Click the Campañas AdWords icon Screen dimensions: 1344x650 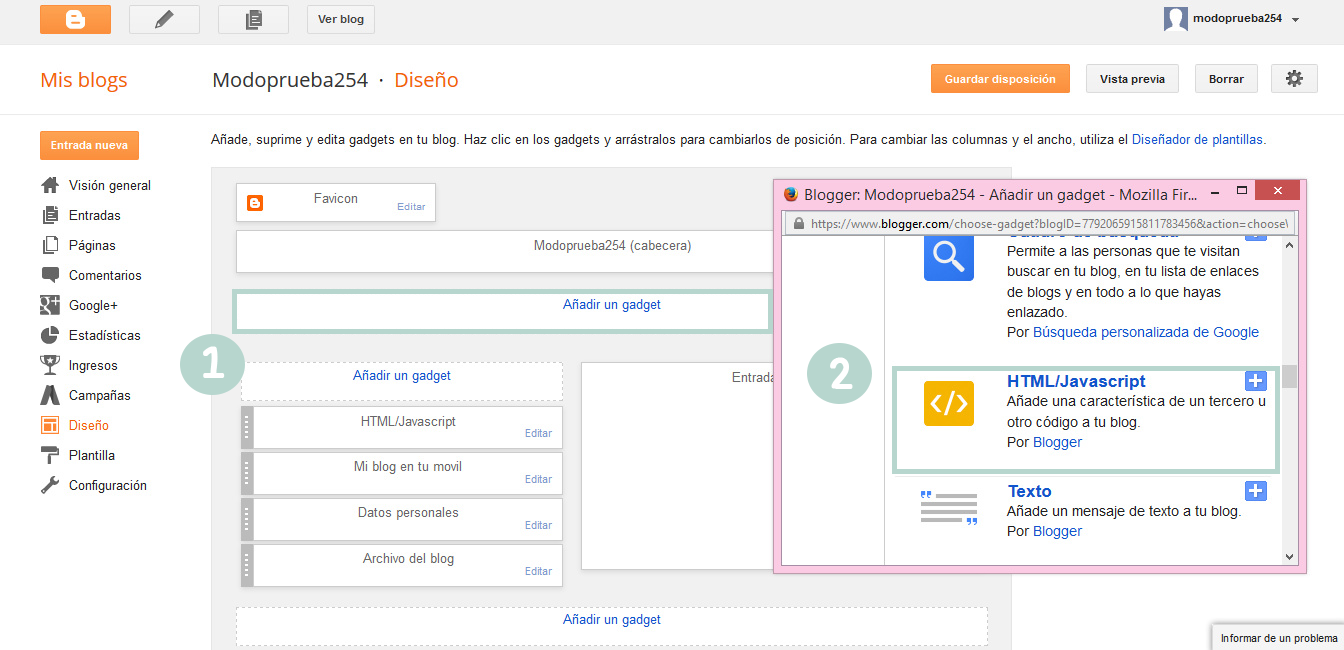[50, 395]
